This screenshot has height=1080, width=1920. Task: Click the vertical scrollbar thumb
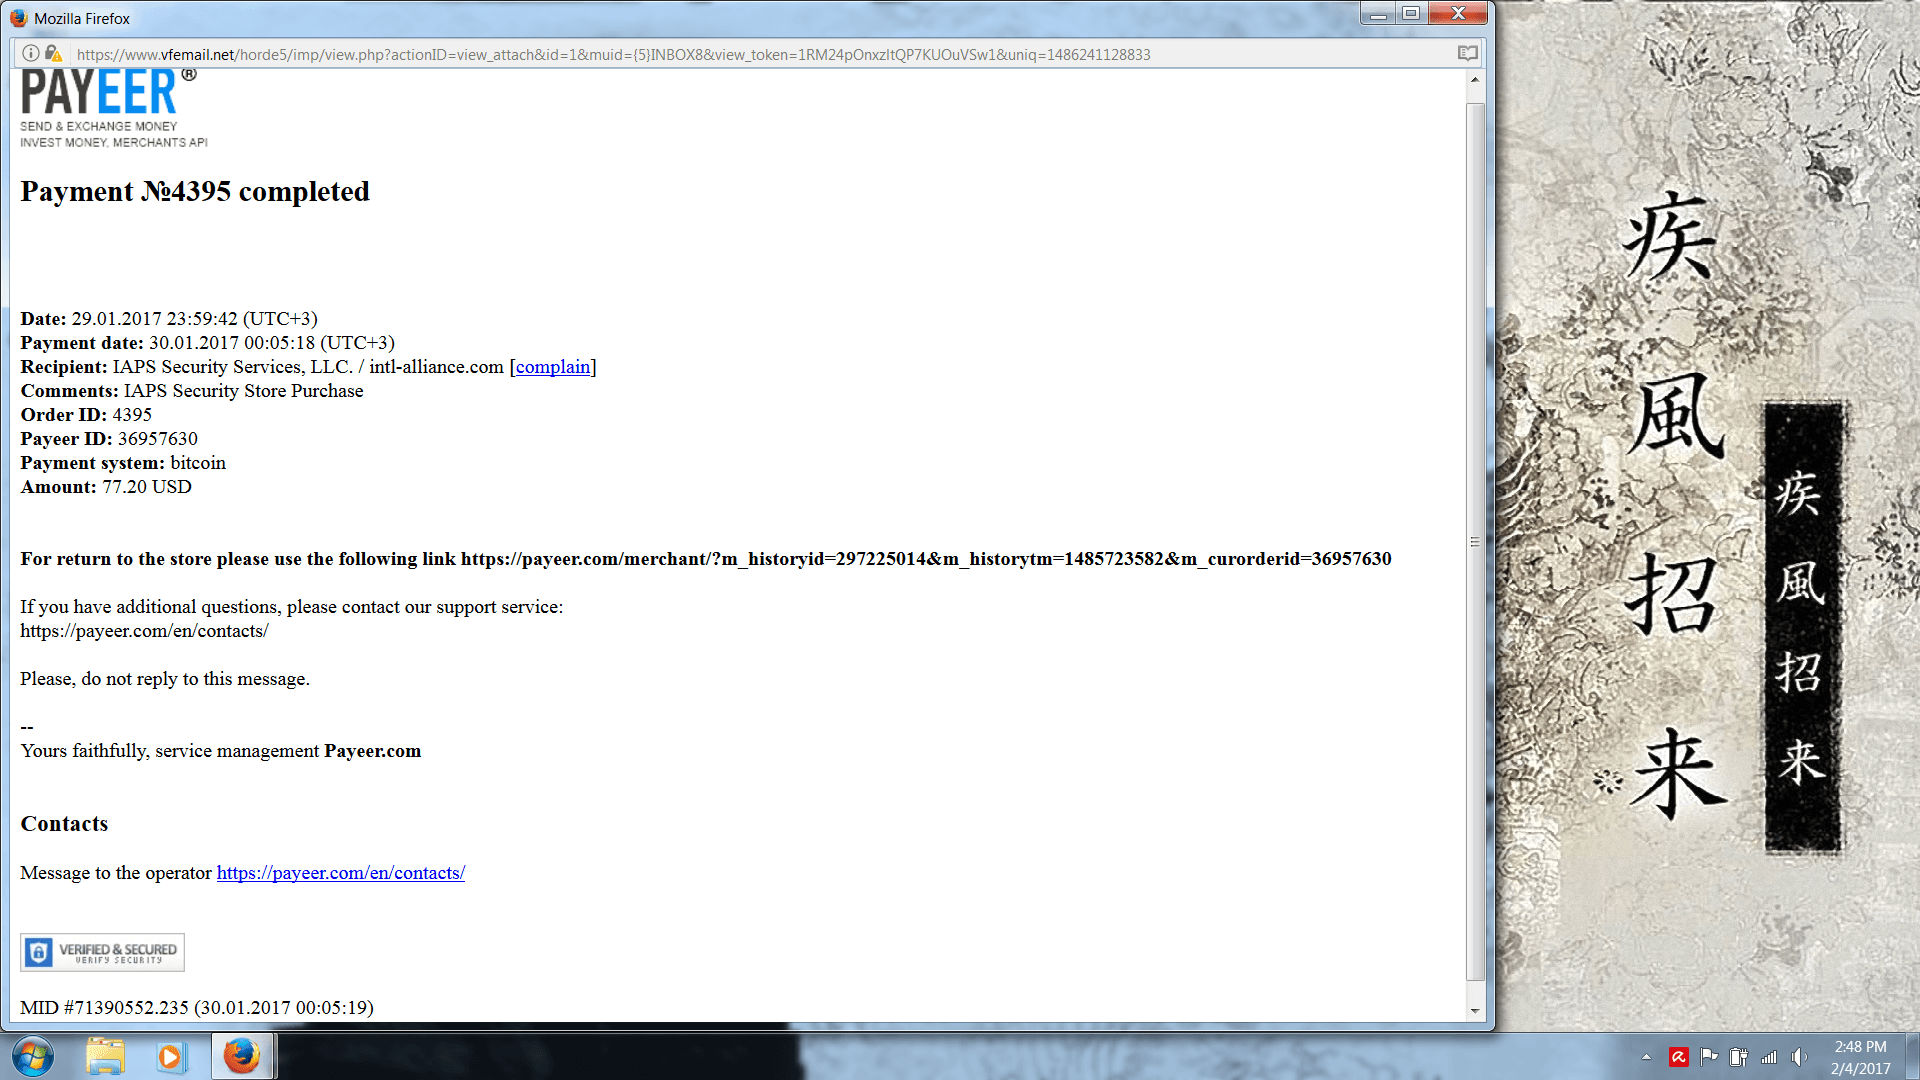1475,541
